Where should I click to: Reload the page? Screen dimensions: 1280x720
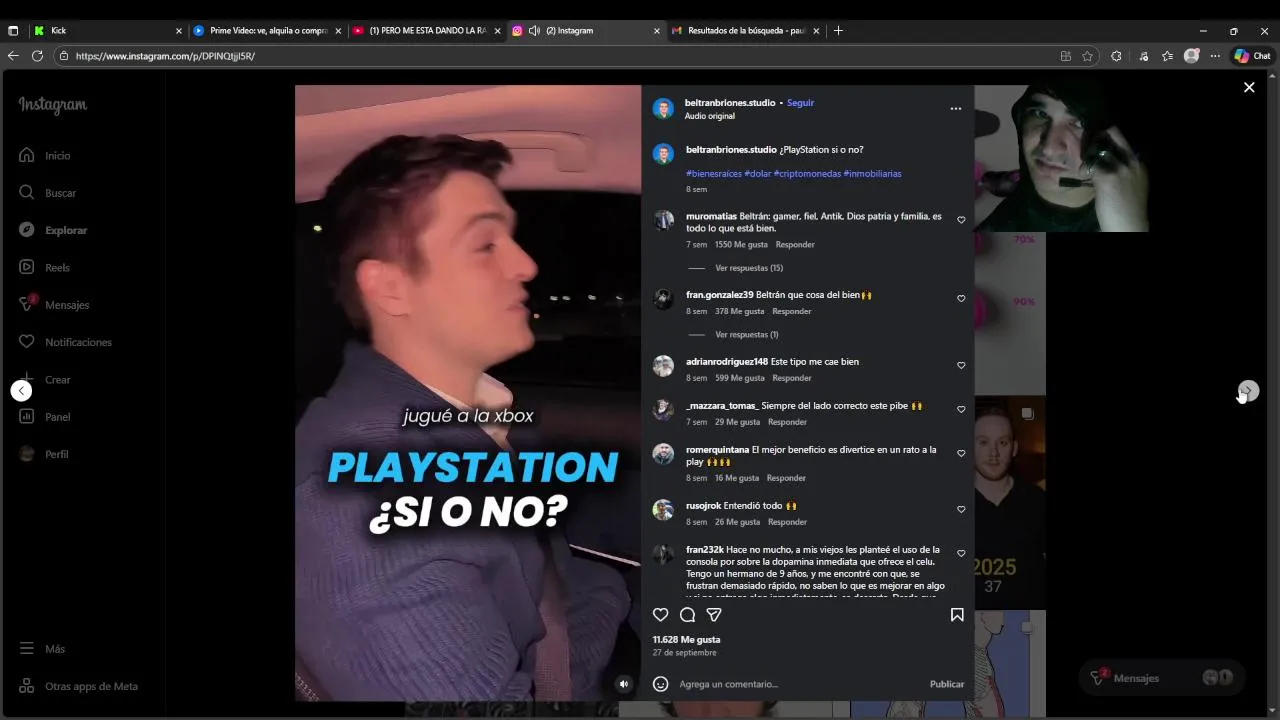[38, 56]
